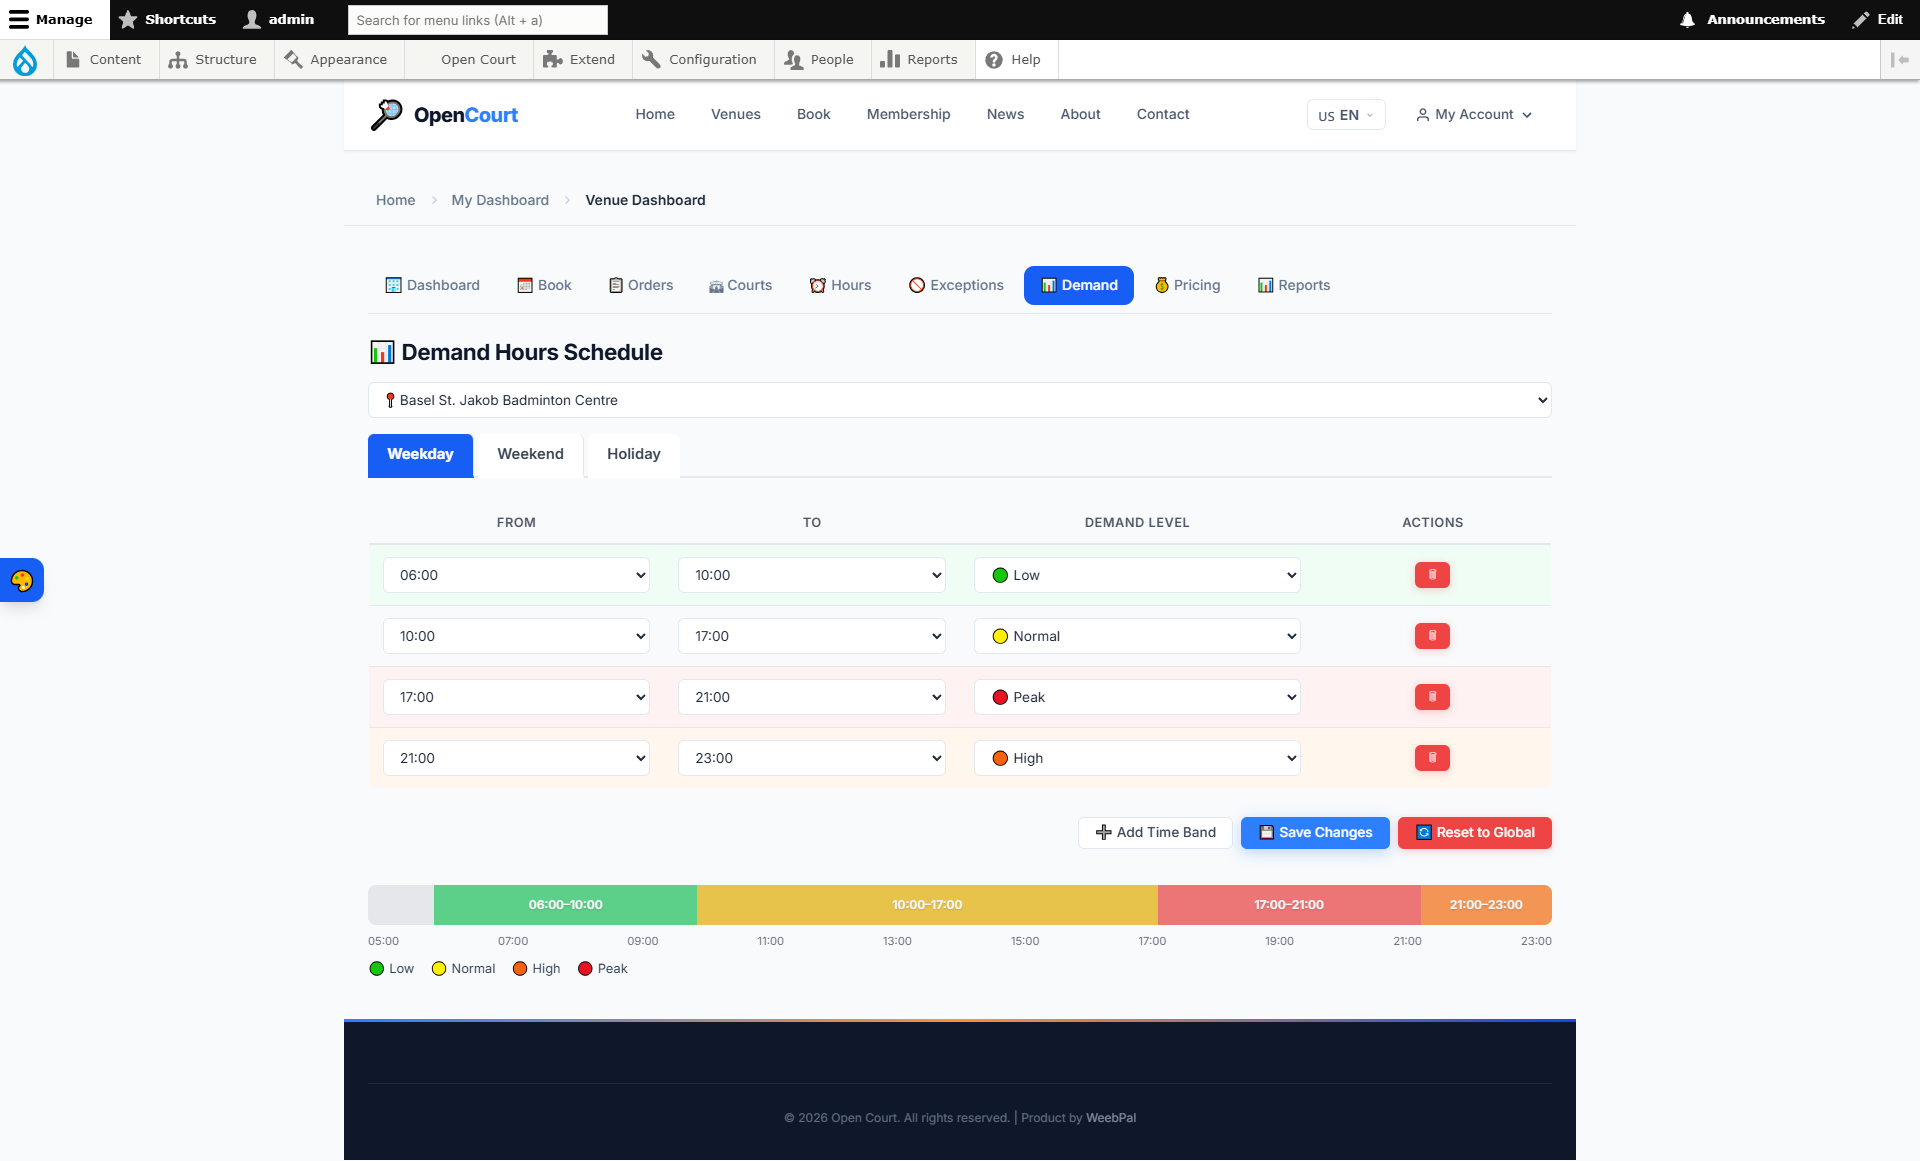Click the Add Time Band button
Screen dimensions: 1920x1161
click(1155, 832)
